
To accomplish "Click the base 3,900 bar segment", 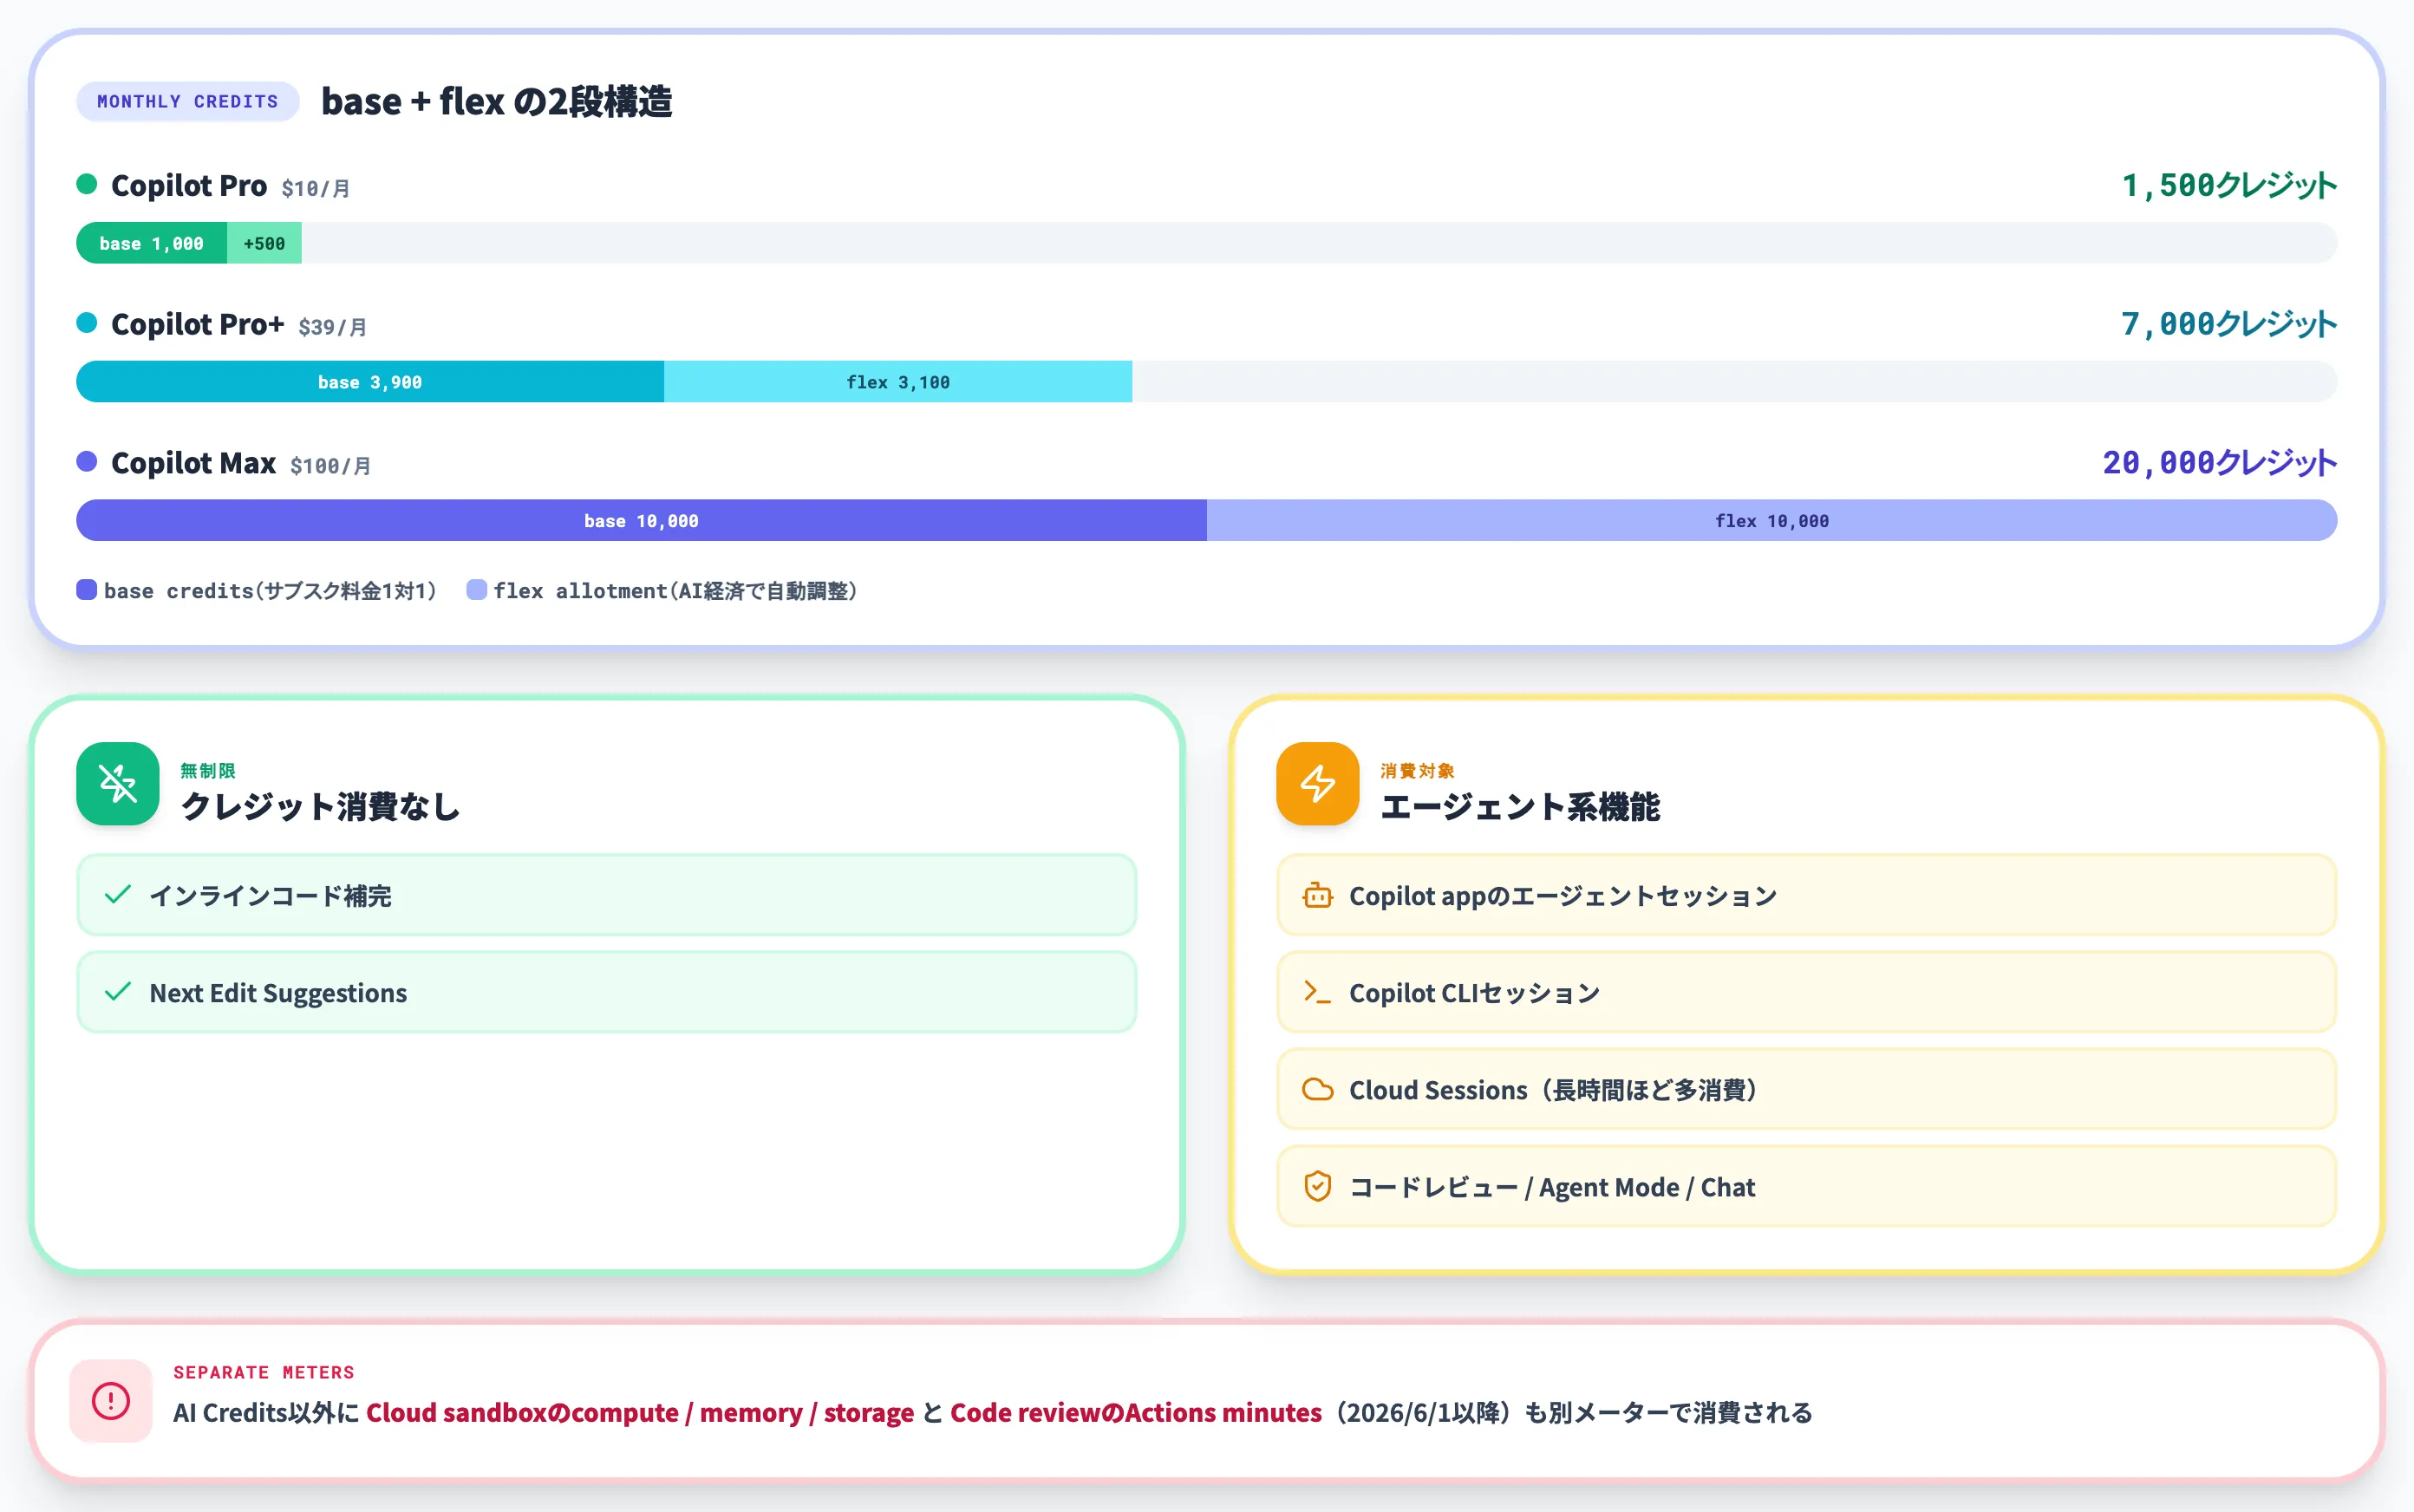I will coord(370,382).
